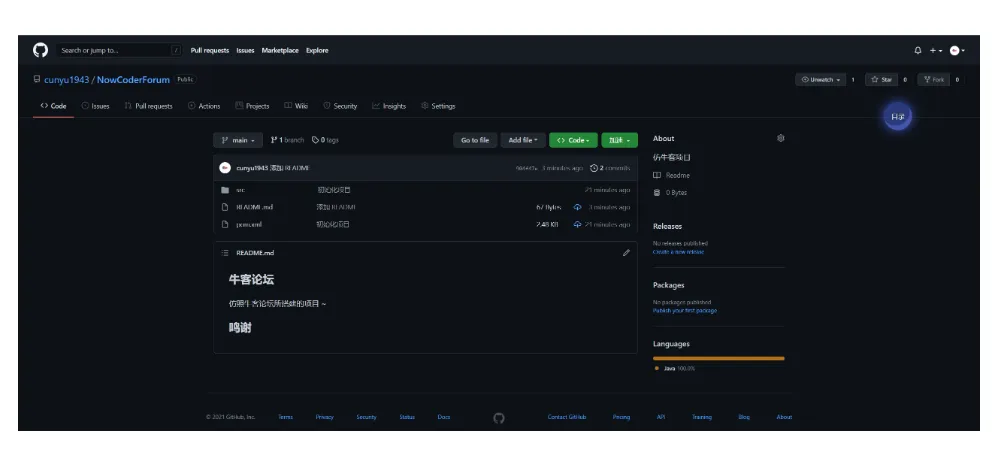Click the commit author avatar
This screenshot has width=997, height=449.
point(224,168)
